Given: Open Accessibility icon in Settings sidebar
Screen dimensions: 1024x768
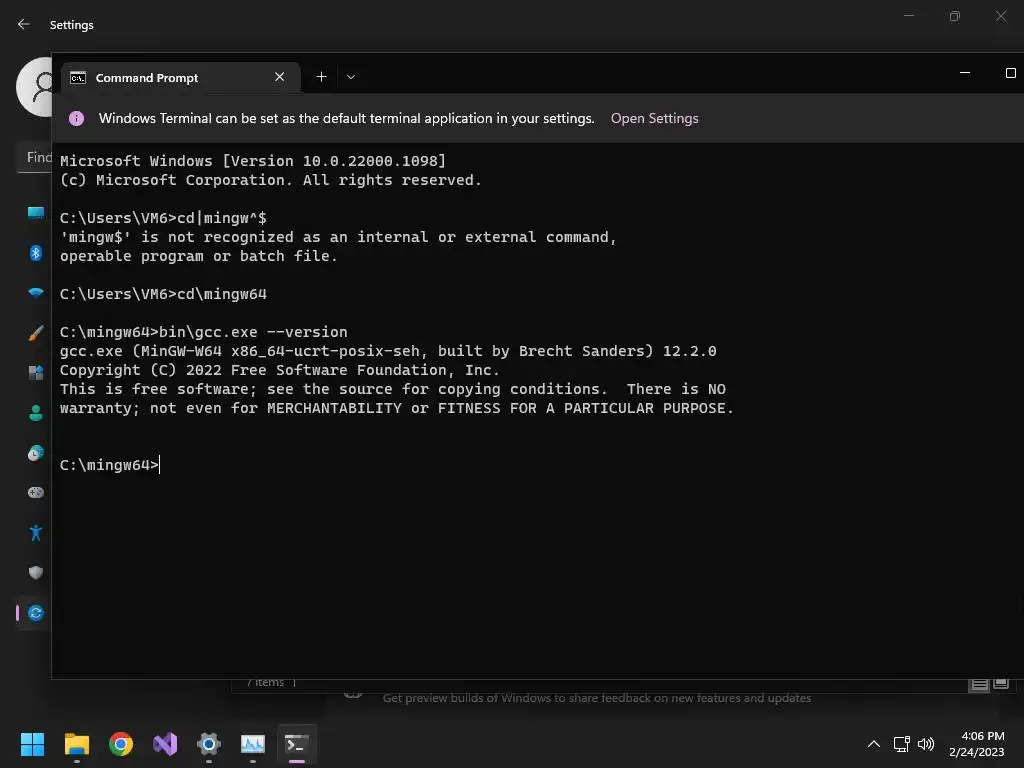Looking at the screenshot, I should 36,533.
